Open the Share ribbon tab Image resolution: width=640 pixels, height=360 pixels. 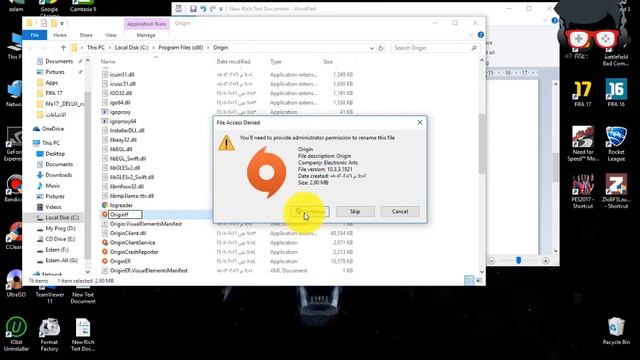[x=86, y=35]
